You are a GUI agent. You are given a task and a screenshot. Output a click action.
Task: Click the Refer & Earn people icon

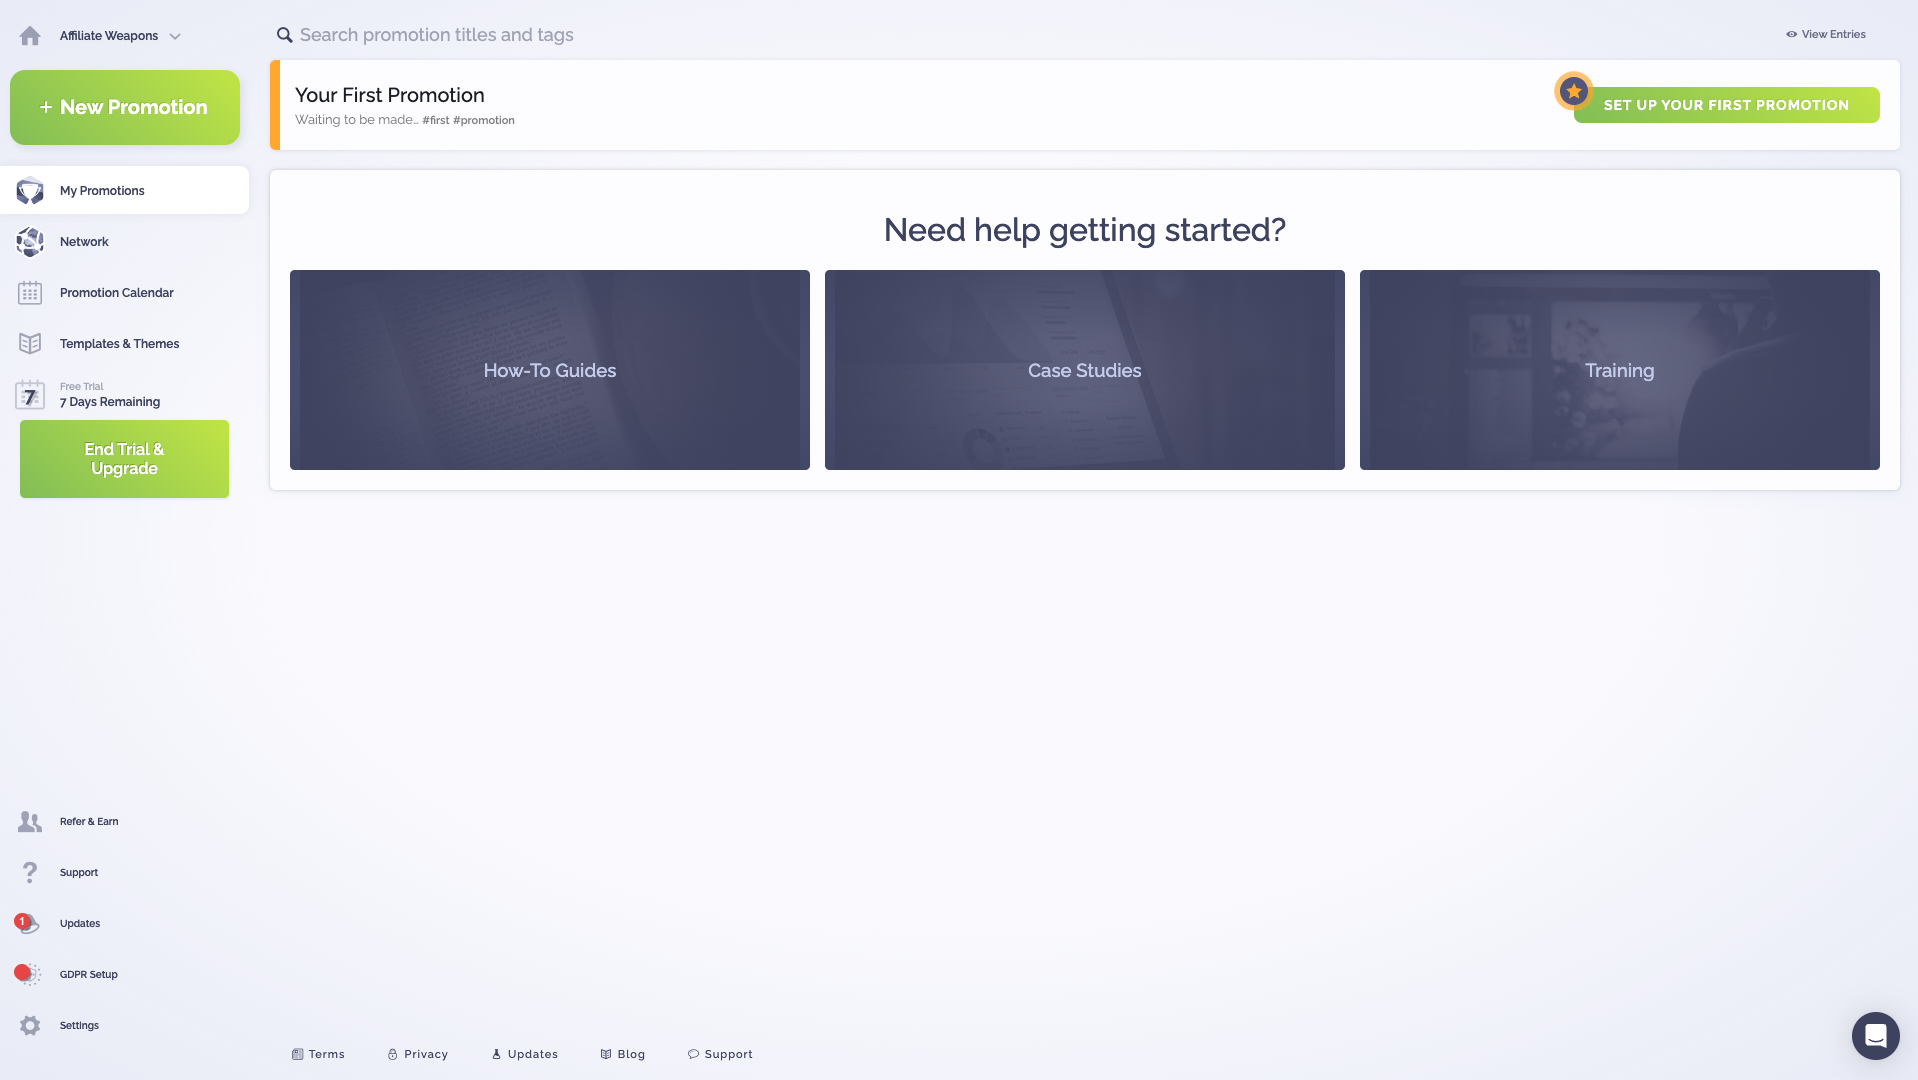point(28,821)
